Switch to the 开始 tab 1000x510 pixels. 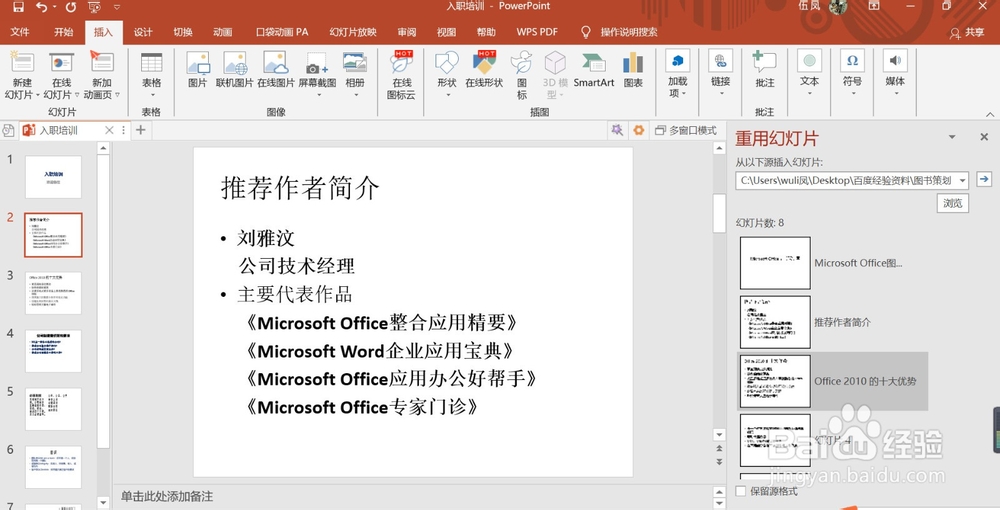pyautogui.click(x=63, y=32)
